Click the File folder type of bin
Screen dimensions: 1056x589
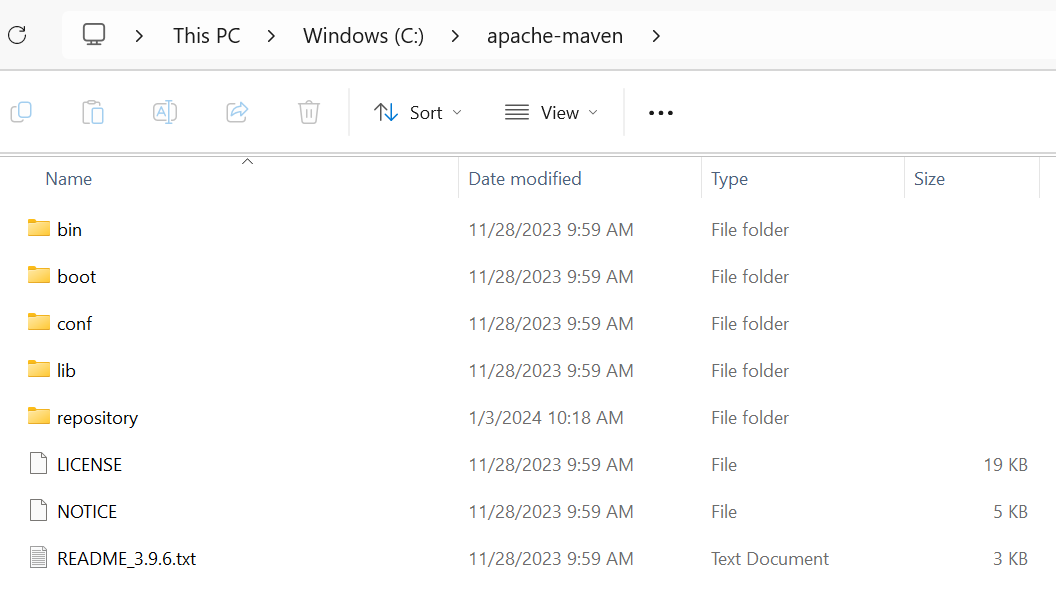point(750,230)
